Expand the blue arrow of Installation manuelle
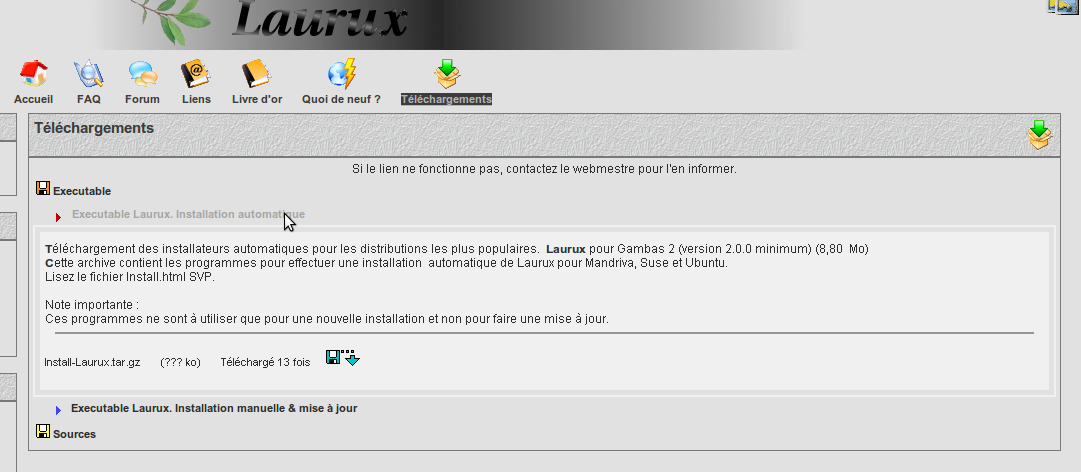The width and height of the screenshot is (1081, 472). [59, 411]
